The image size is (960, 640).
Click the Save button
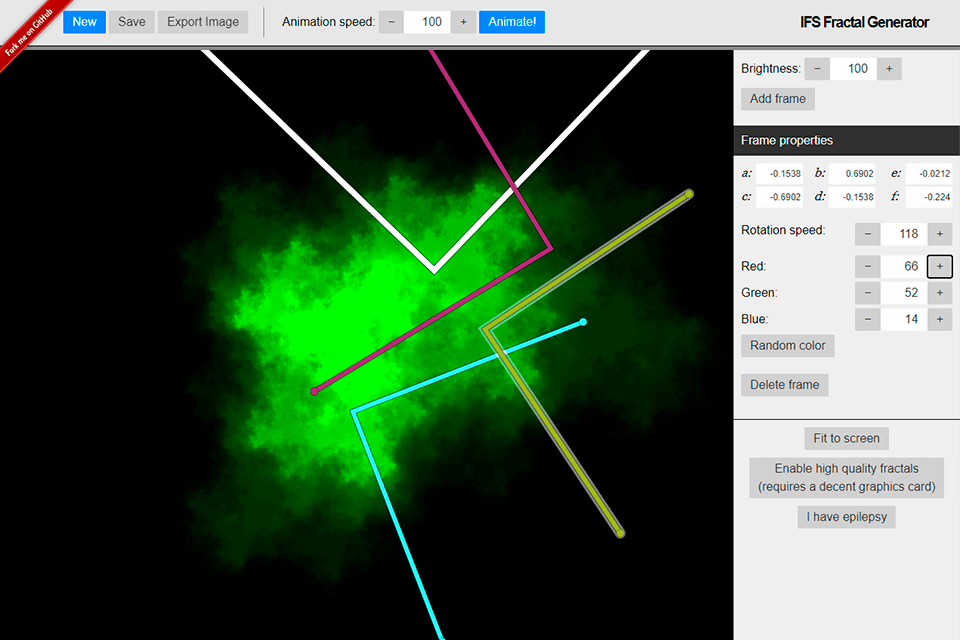pos(131,22)
